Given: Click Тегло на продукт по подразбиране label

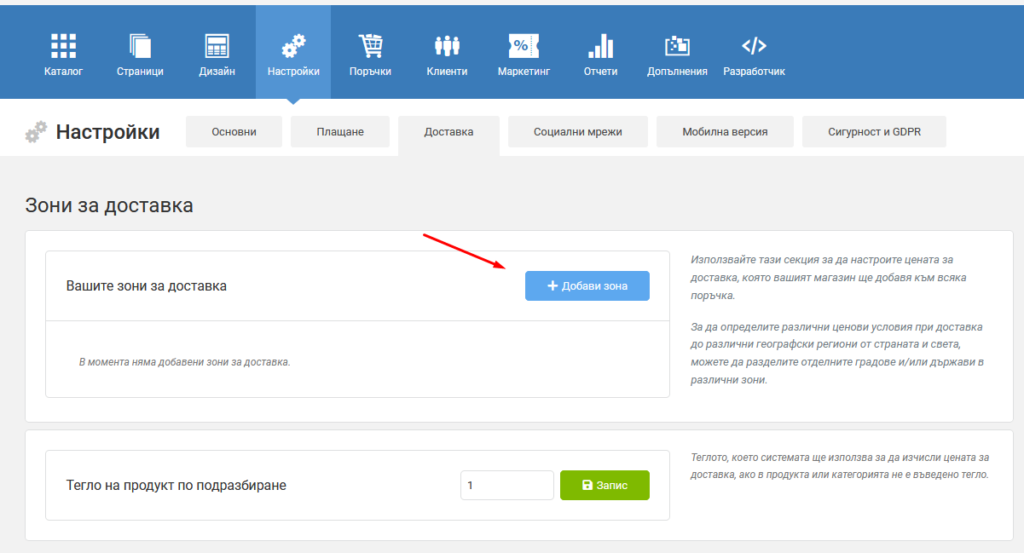Looking at the screenshot, I should [x=176, y=485].
